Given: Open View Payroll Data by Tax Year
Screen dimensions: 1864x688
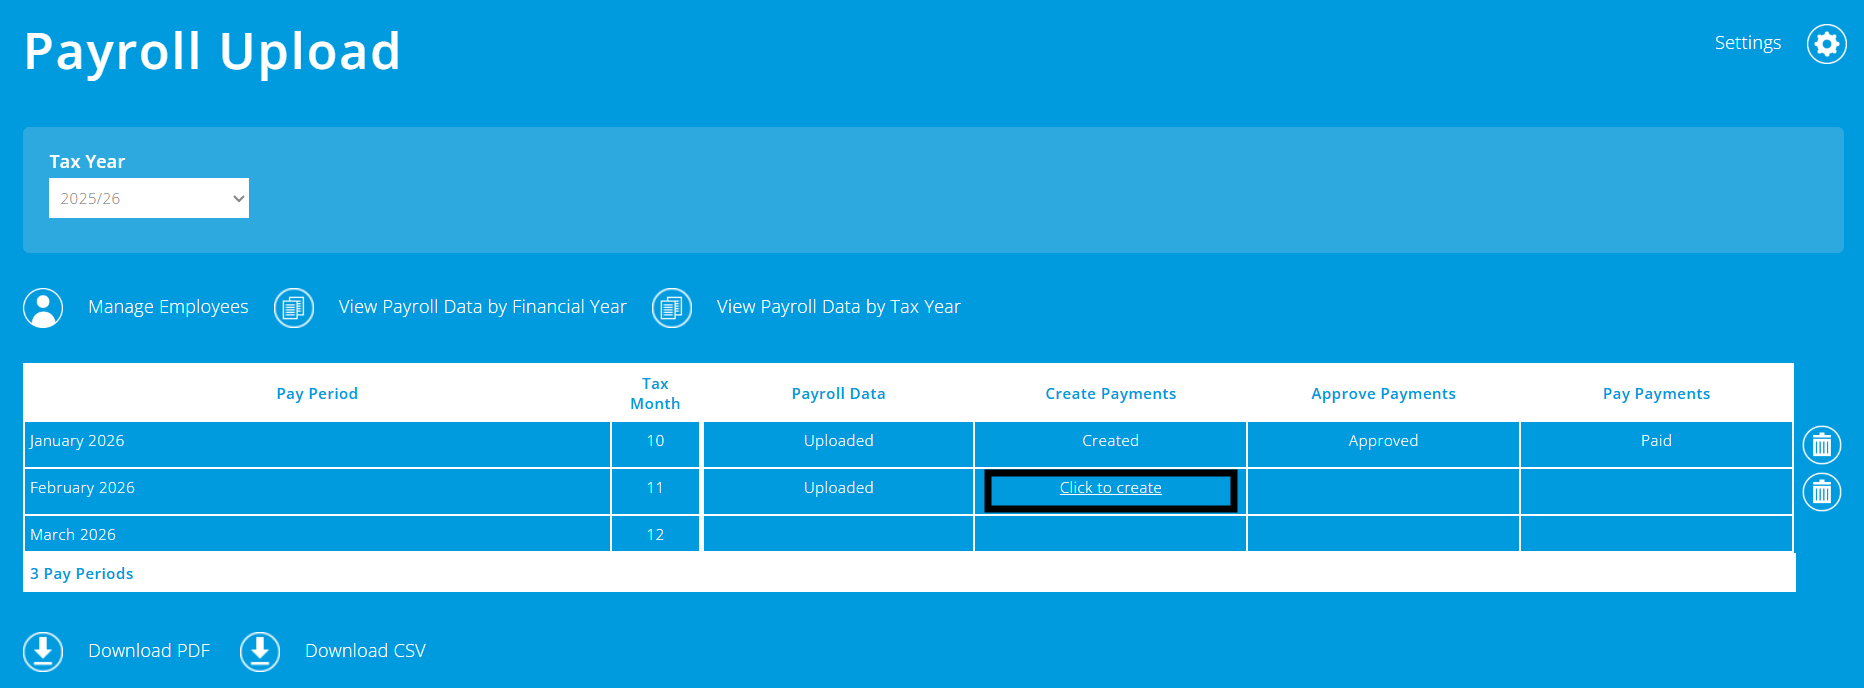Looking at the screenshot, I should 838,307.
